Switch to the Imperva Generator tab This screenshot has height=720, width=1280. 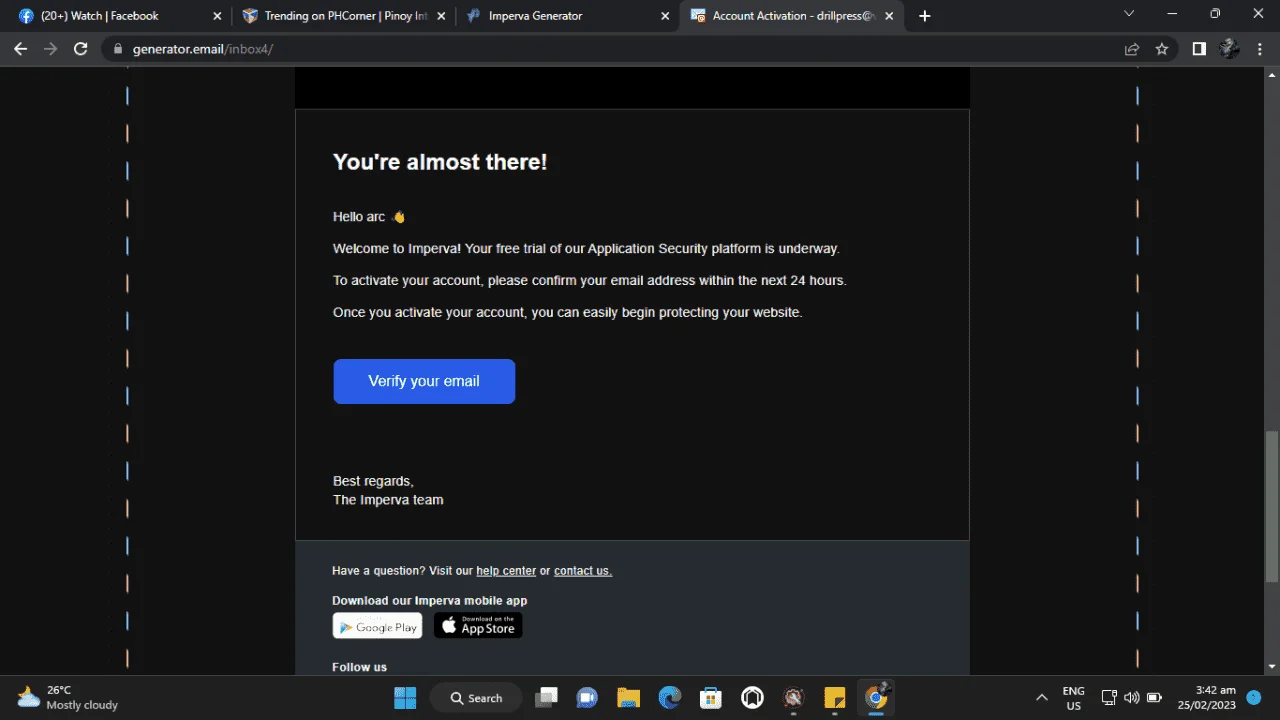pyautogui.click(x=567, y=16)
